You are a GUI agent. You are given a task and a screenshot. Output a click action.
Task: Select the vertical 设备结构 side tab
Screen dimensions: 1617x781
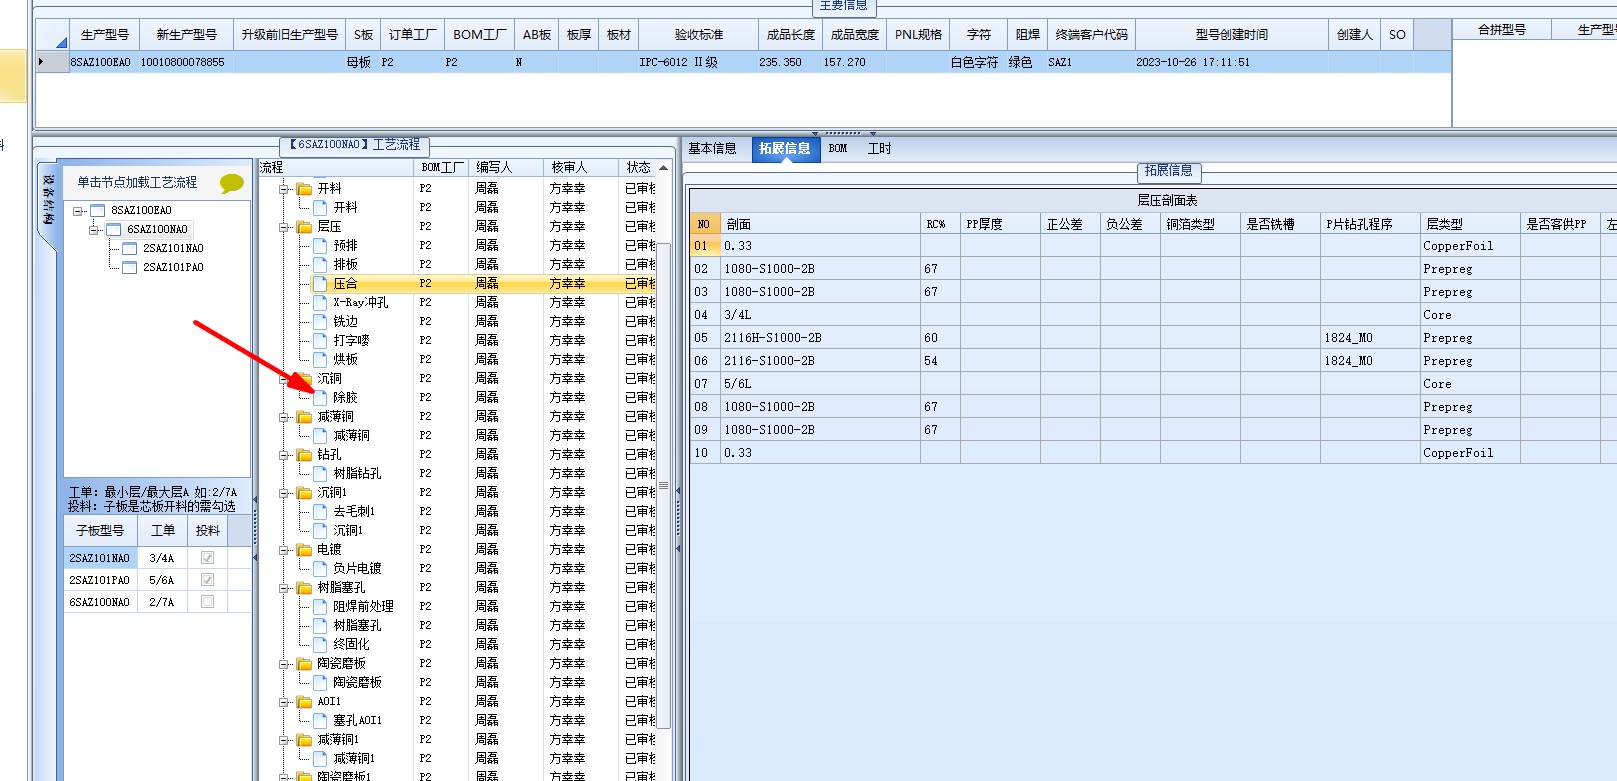[x=49, y=199]
